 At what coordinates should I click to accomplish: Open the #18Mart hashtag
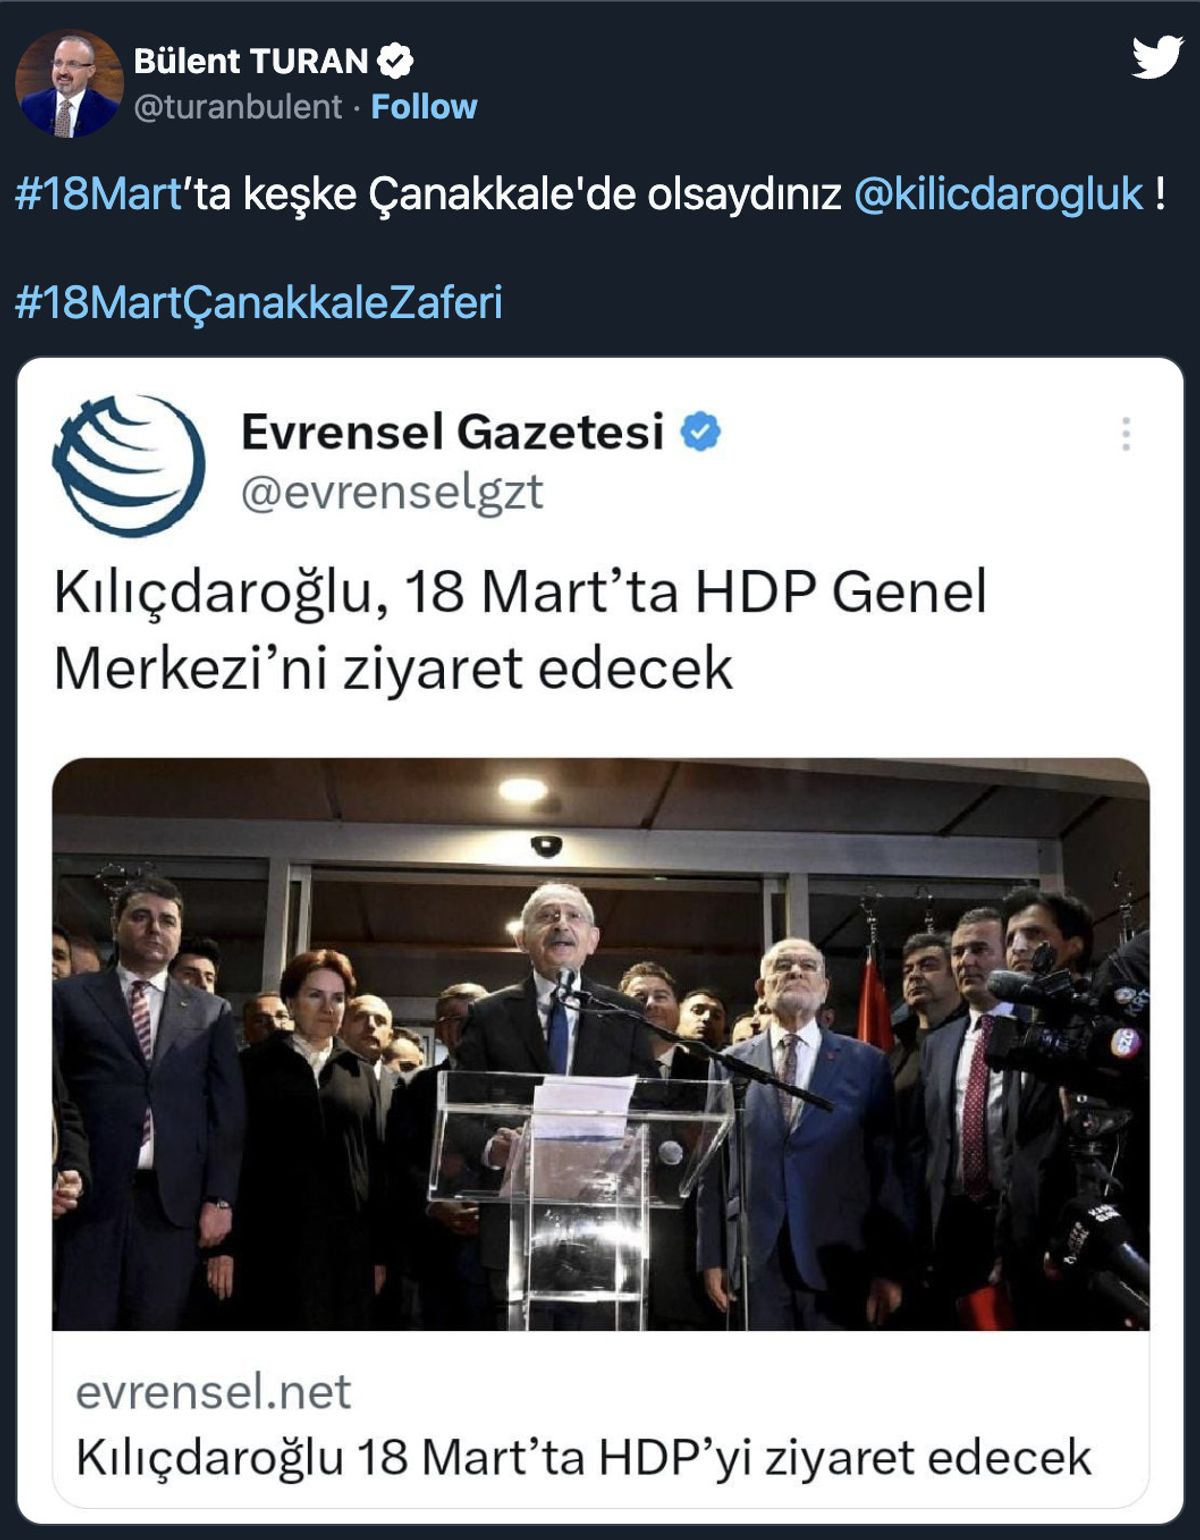99,194
